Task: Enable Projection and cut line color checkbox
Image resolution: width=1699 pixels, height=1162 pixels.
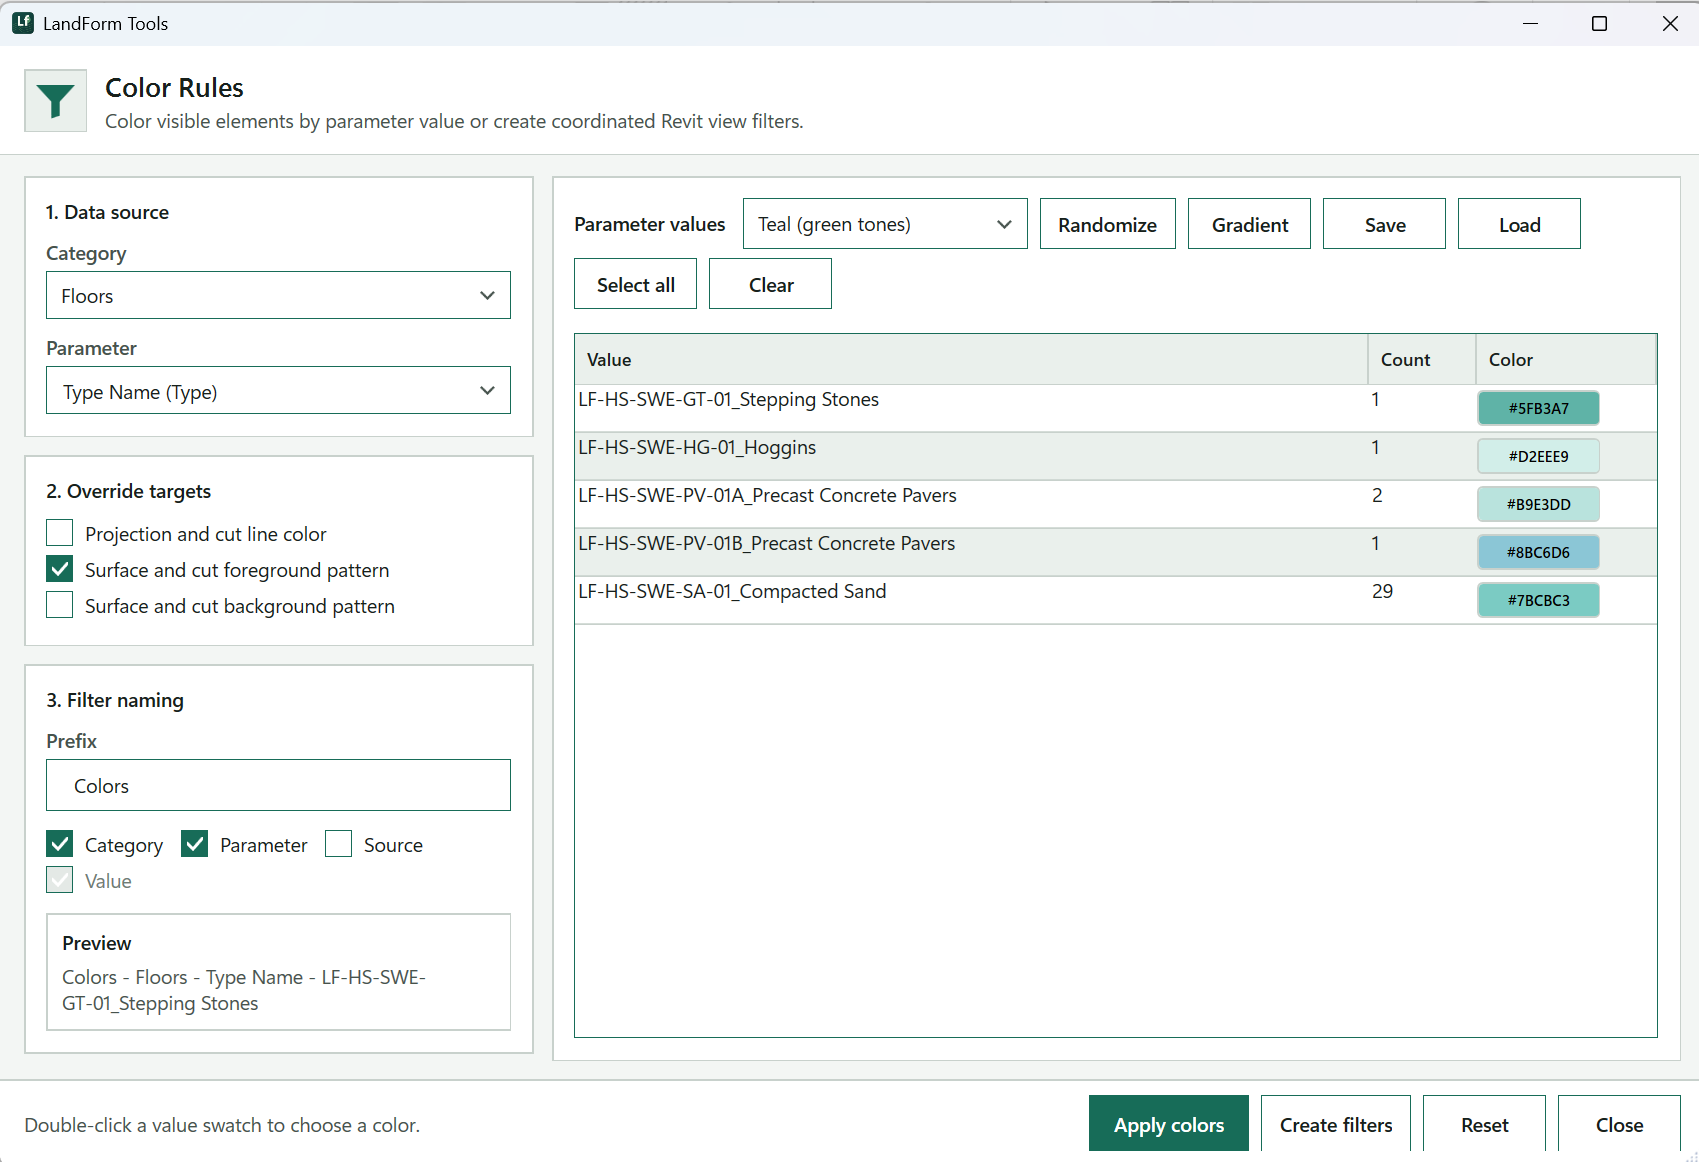Action: (60, 533)
